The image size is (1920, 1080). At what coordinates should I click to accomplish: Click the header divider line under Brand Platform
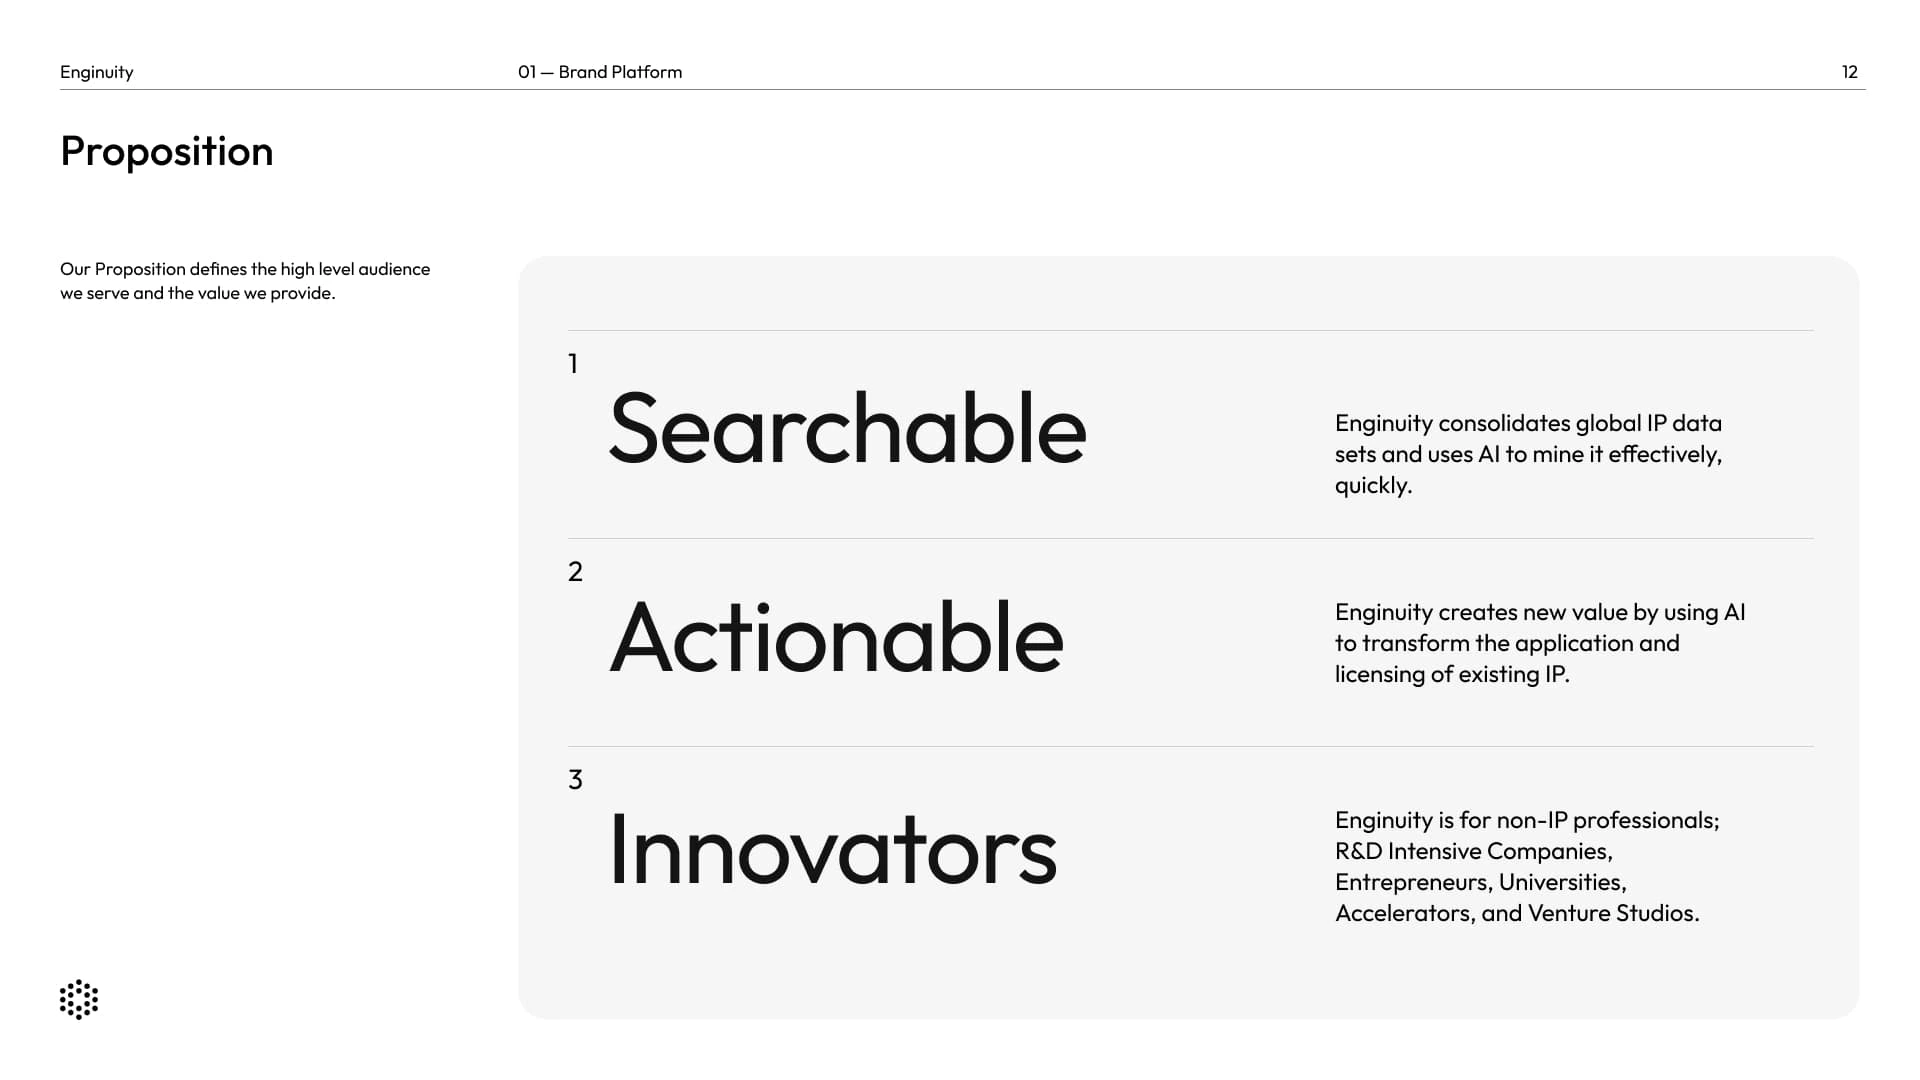[x=962, y=89]
